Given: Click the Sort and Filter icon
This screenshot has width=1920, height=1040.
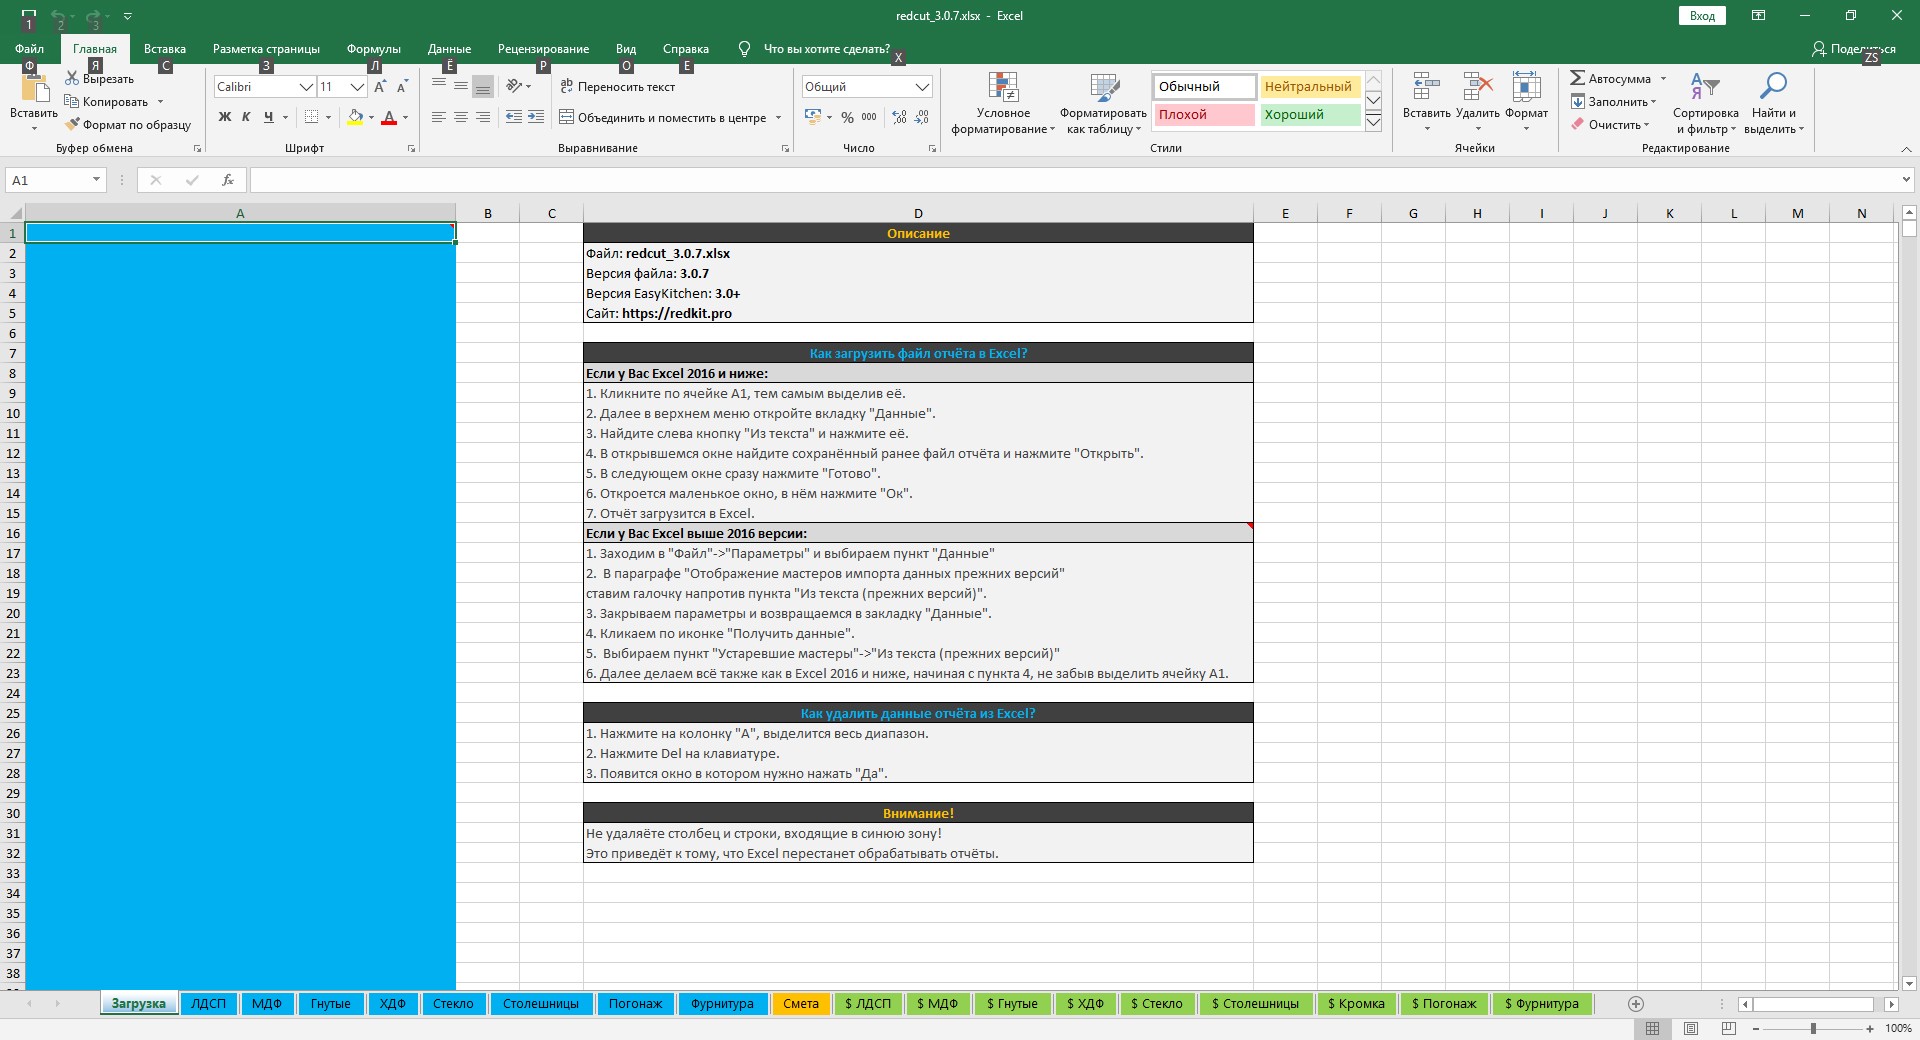Looking at the screenshot, I should (1704, 87).
